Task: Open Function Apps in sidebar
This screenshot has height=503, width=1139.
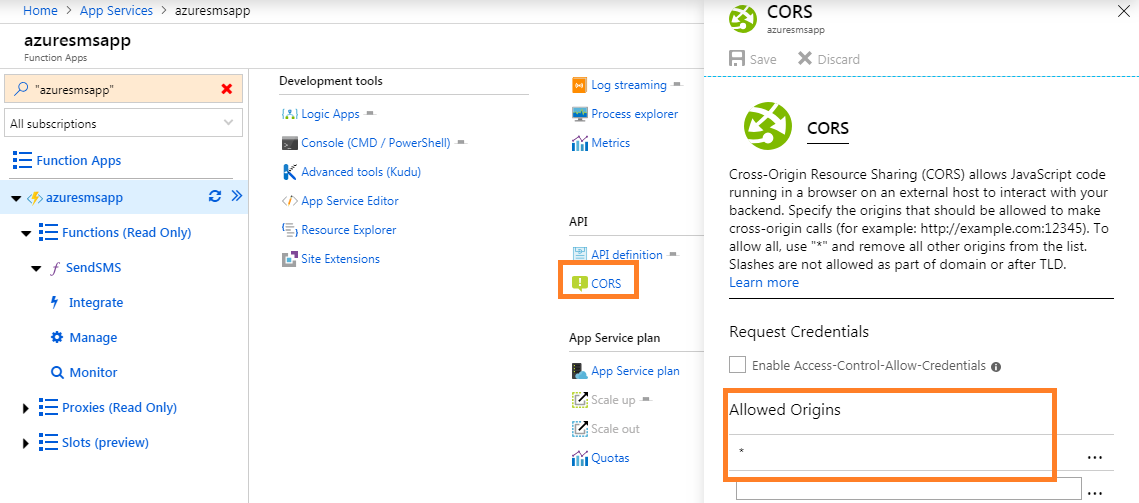Action: pos(78,161)
